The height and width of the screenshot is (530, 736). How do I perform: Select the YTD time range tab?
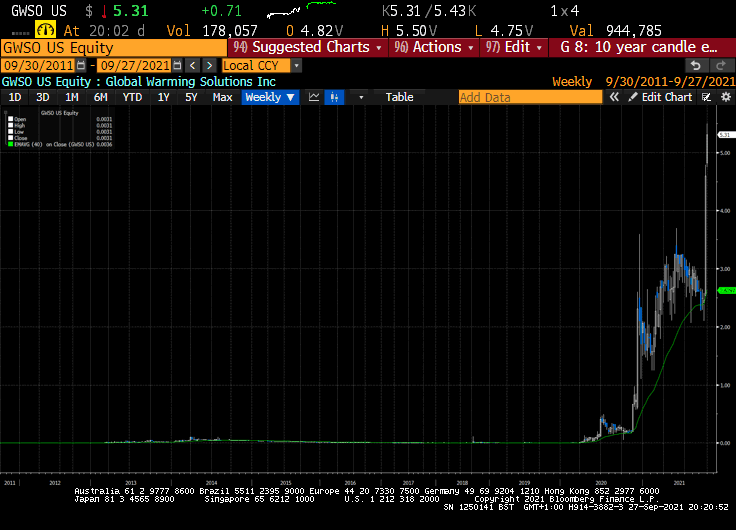[132, 97]
